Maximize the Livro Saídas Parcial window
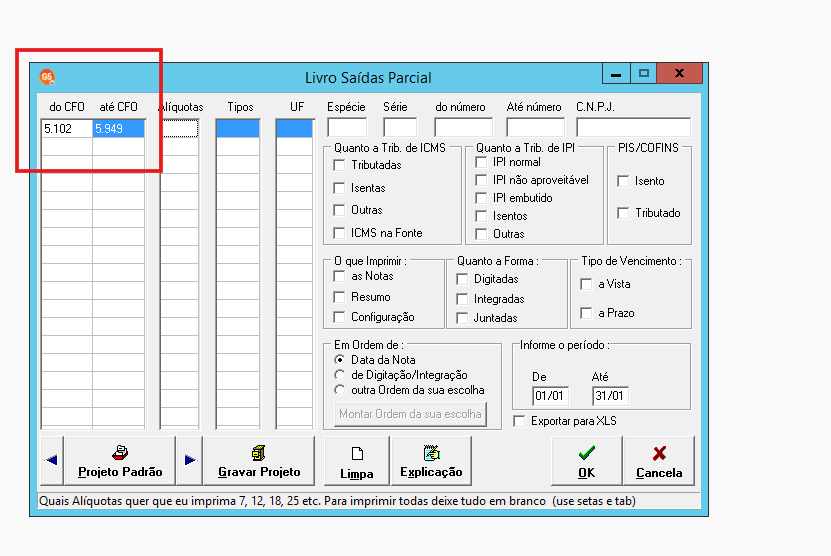This screenshot has width=831, height=556. click(643, 74)
